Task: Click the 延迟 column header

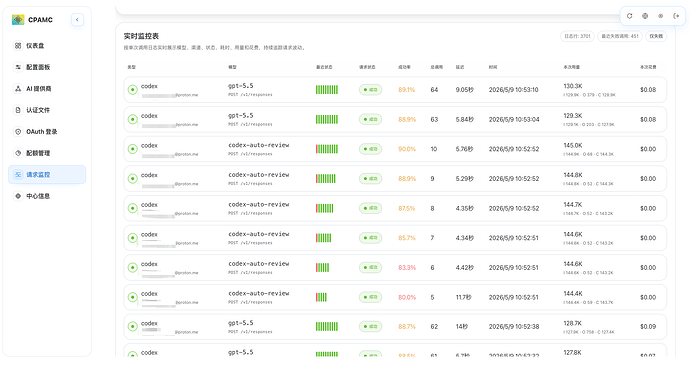Action: point(460,67)
